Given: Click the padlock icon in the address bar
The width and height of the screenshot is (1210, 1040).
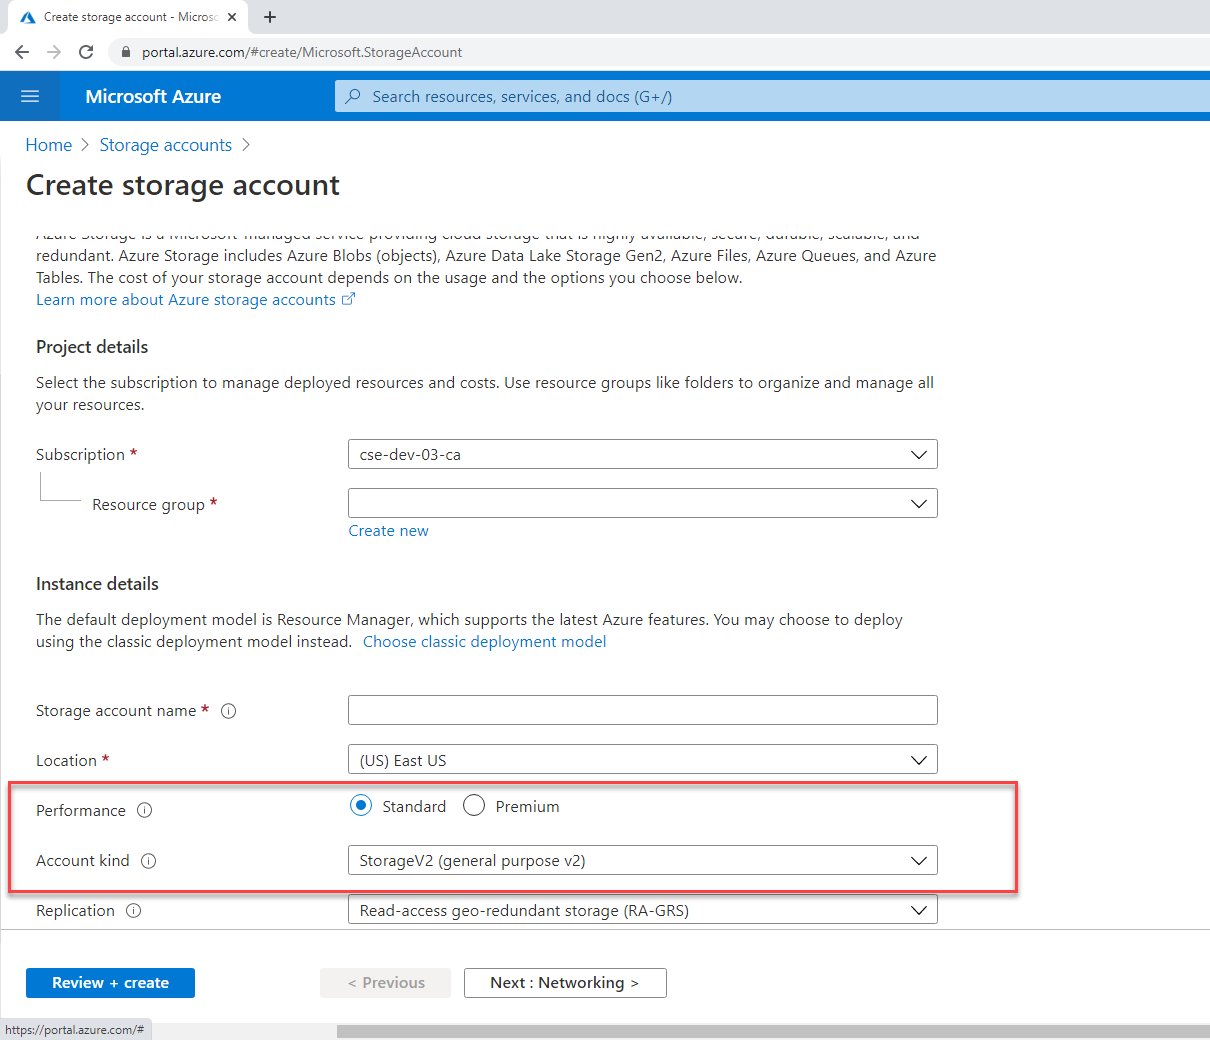Looking at the screenshot, I should tap(125, 51).
